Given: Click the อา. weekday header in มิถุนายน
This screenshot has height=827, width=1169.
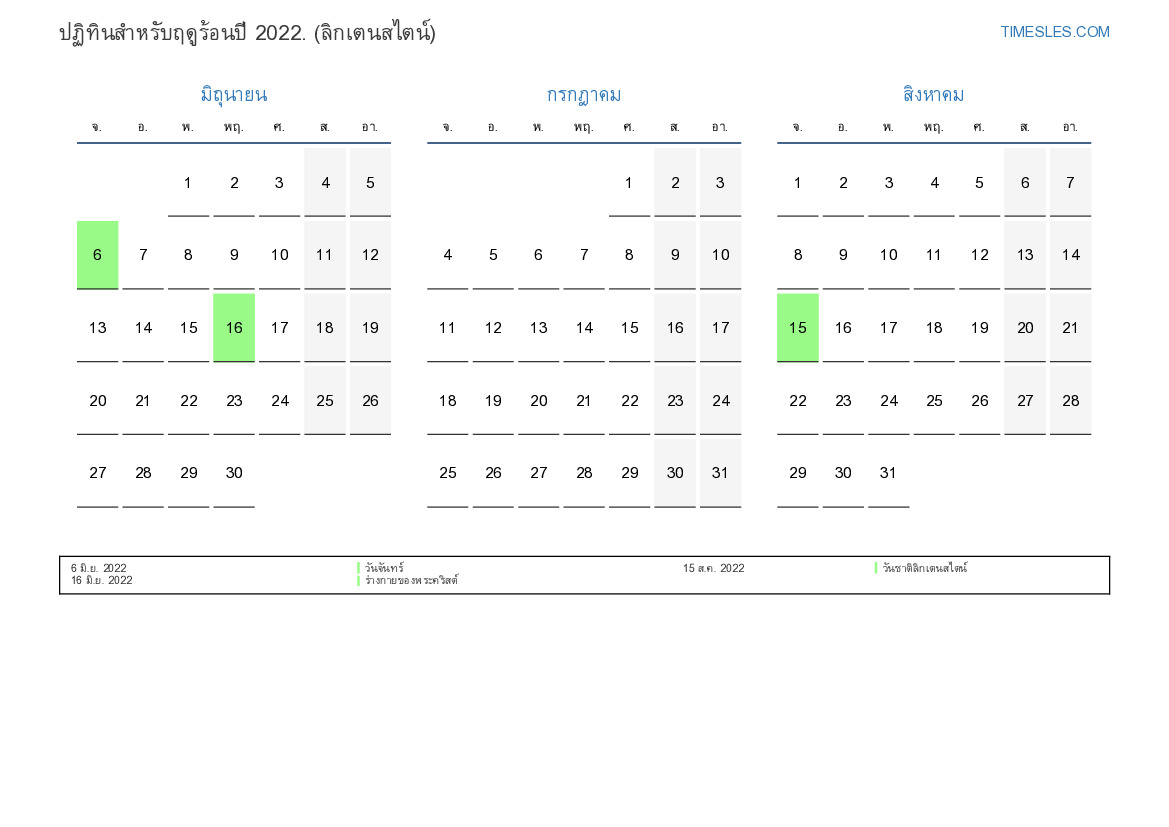Looking at the screenshot, I should [x=370, y=128].
